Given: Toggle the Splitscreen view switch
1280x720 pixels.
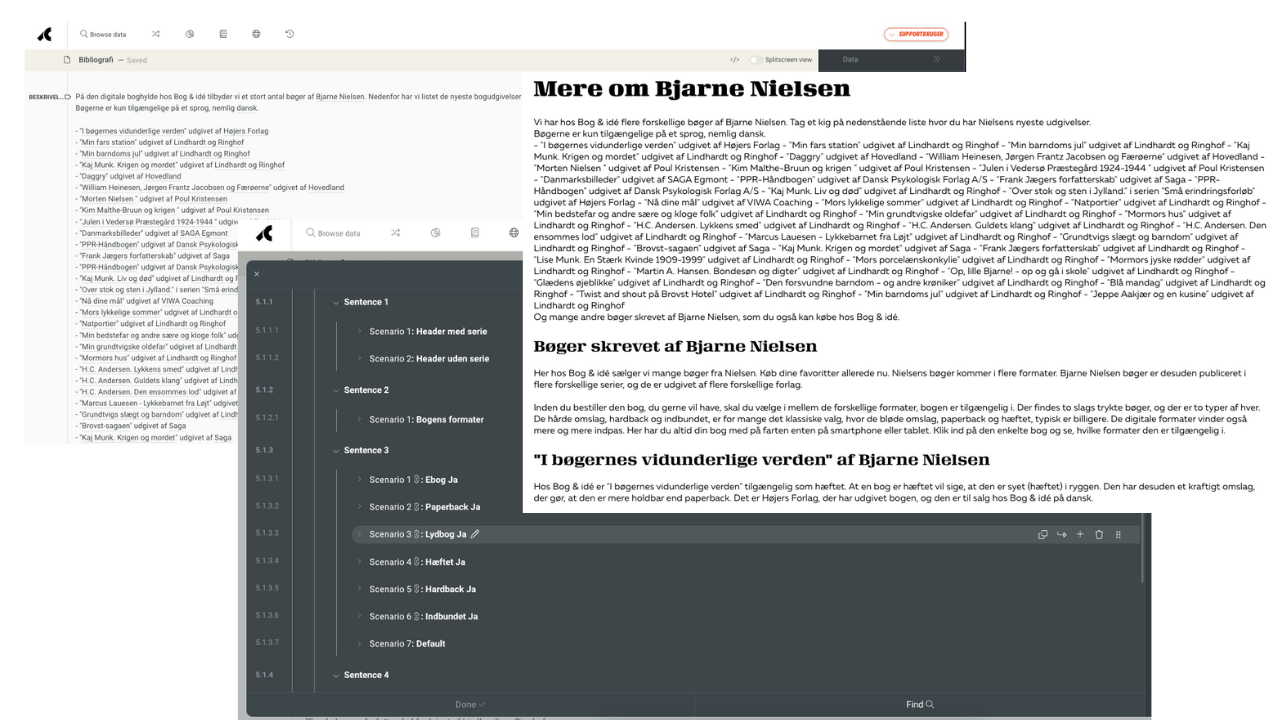Looking at the screenshot, I should [x=756, y=60].
